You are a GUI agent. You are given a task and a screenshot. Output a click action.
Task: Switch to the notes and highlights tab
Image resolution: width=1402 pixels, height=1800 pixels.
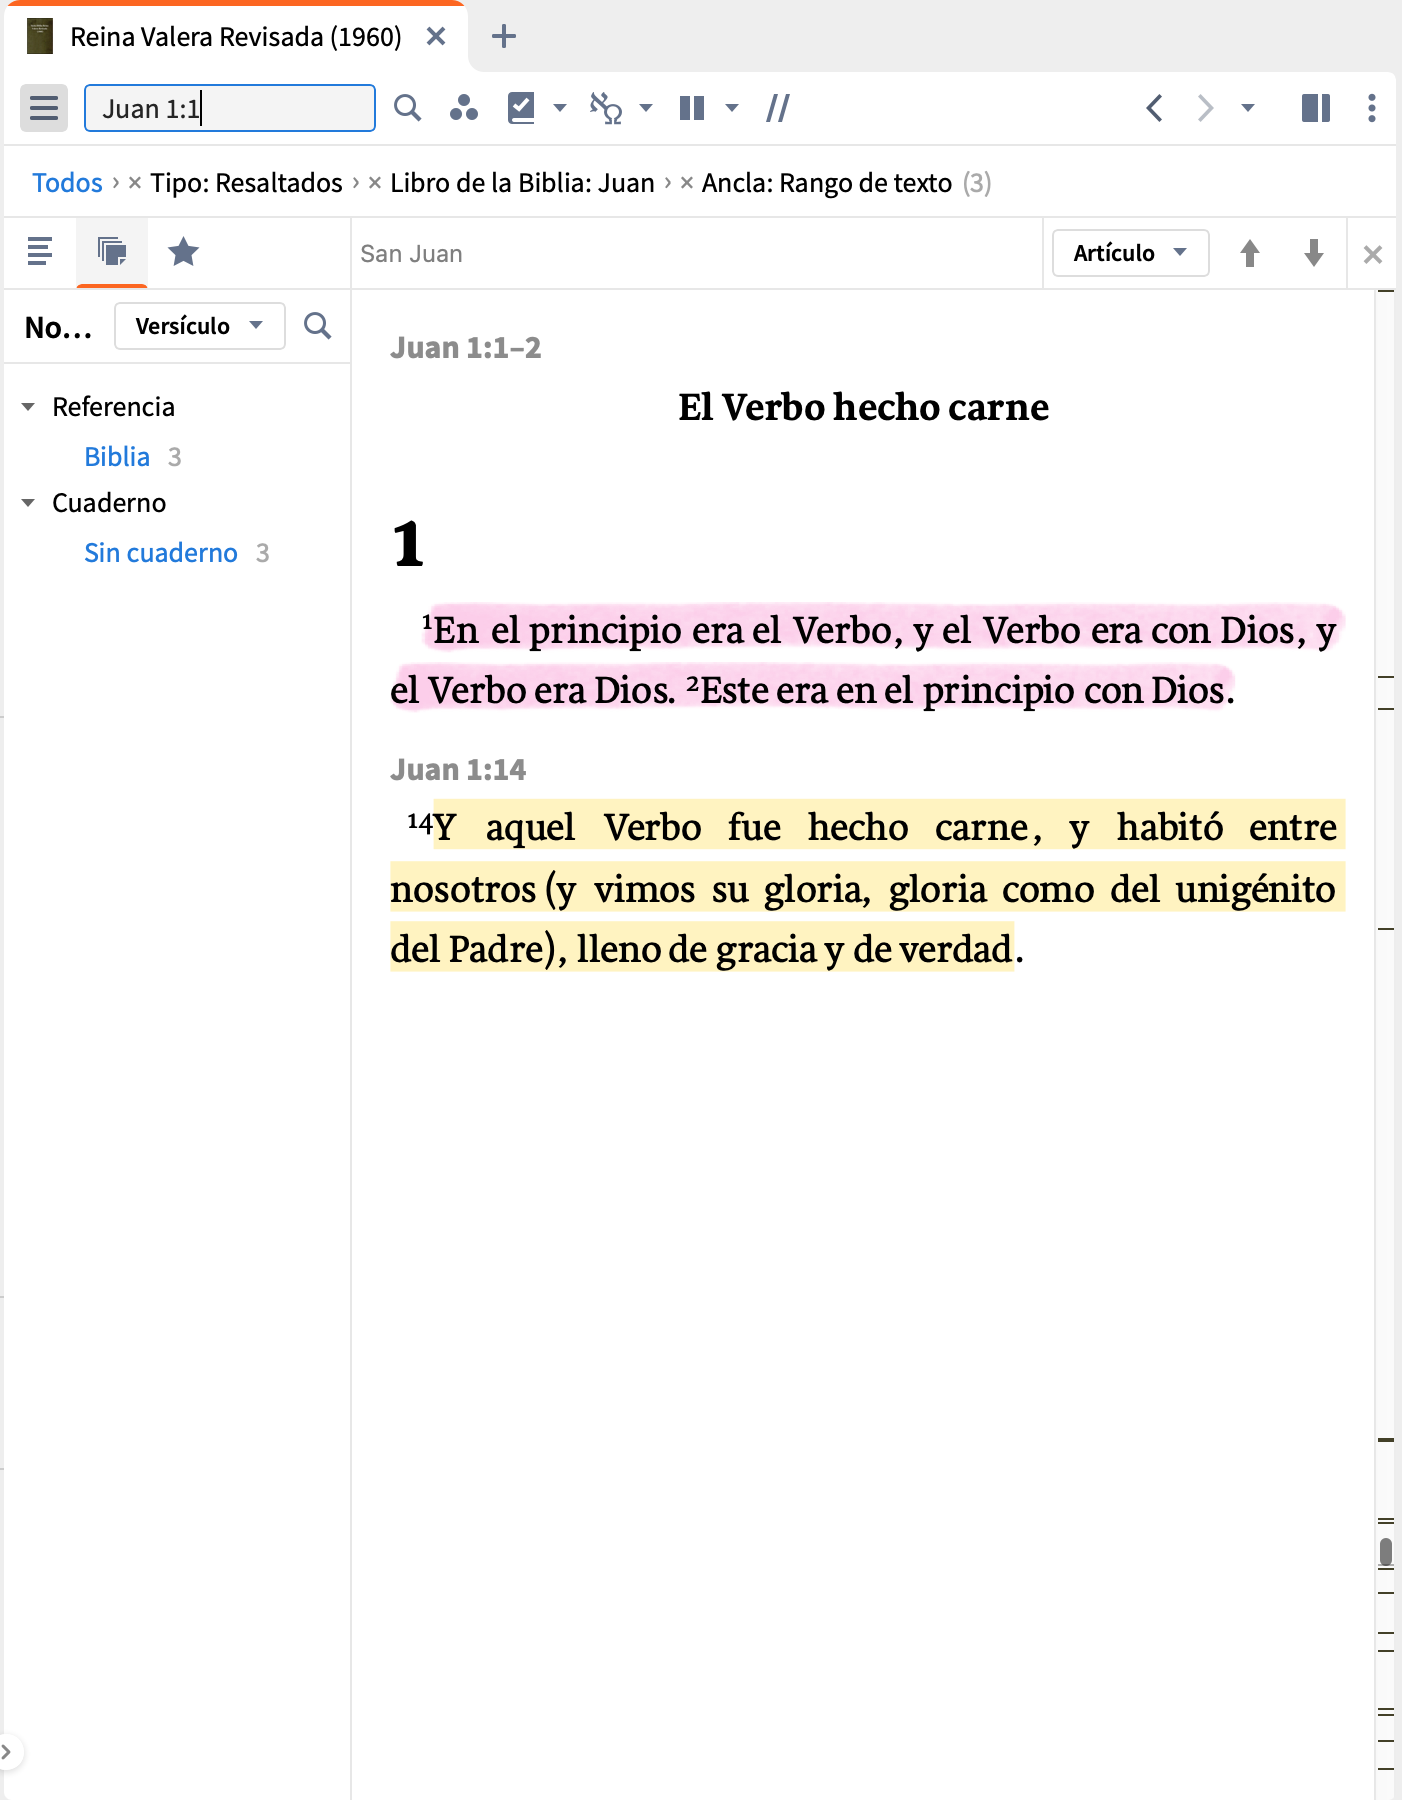112,252
